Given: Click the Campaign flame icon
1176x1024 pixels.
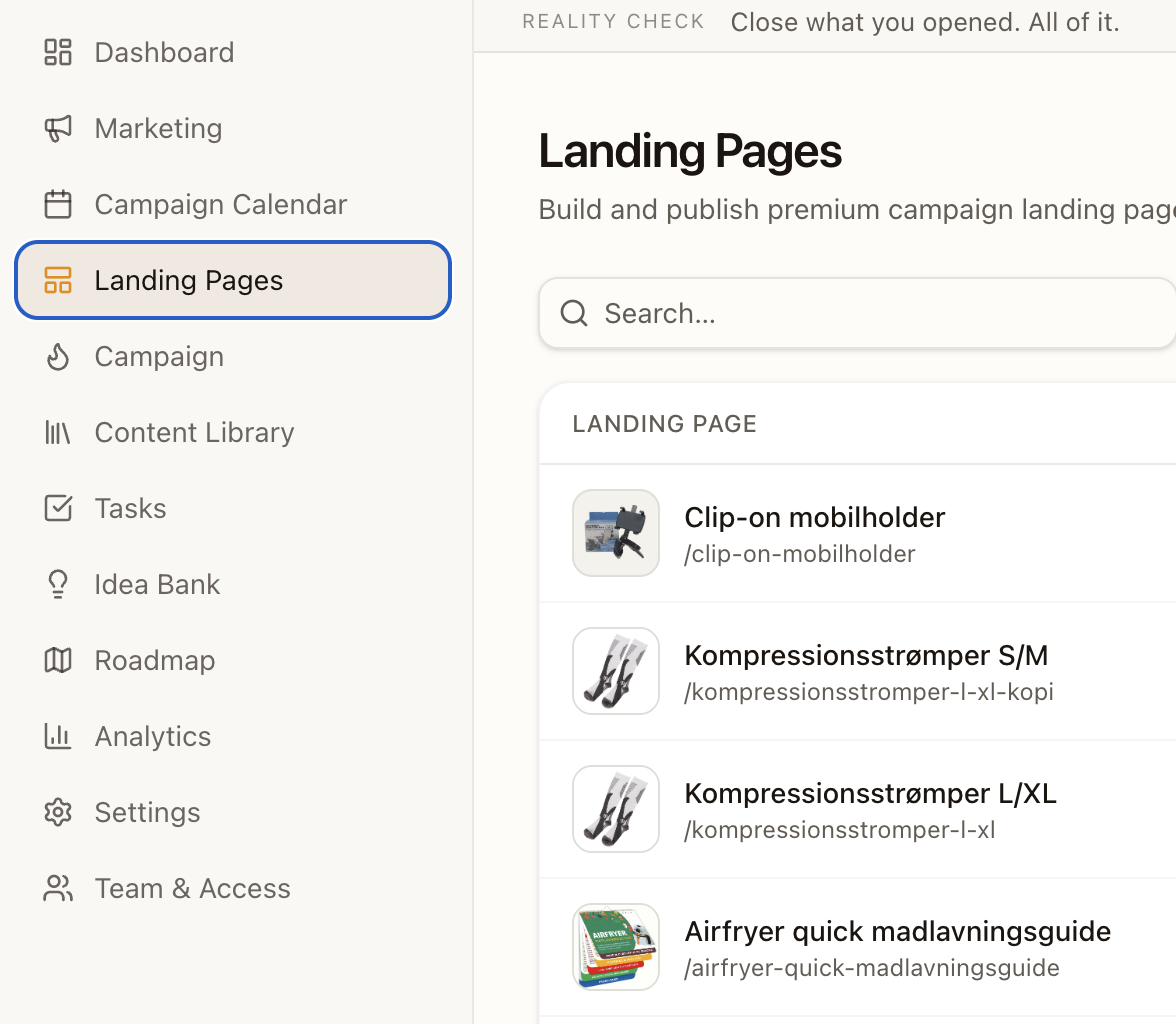Looking at the screenshot, I should pyautogui.click(x=58, y=356).
